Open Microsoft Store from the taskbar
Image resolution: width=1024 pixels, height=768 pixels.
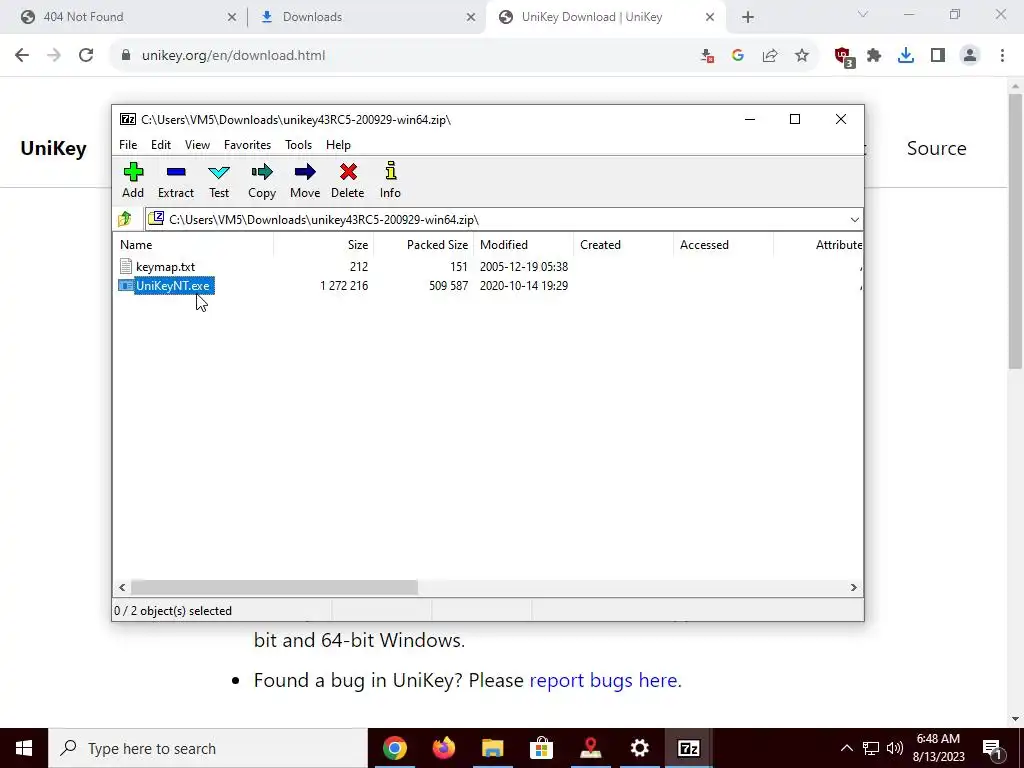[541, 748]
